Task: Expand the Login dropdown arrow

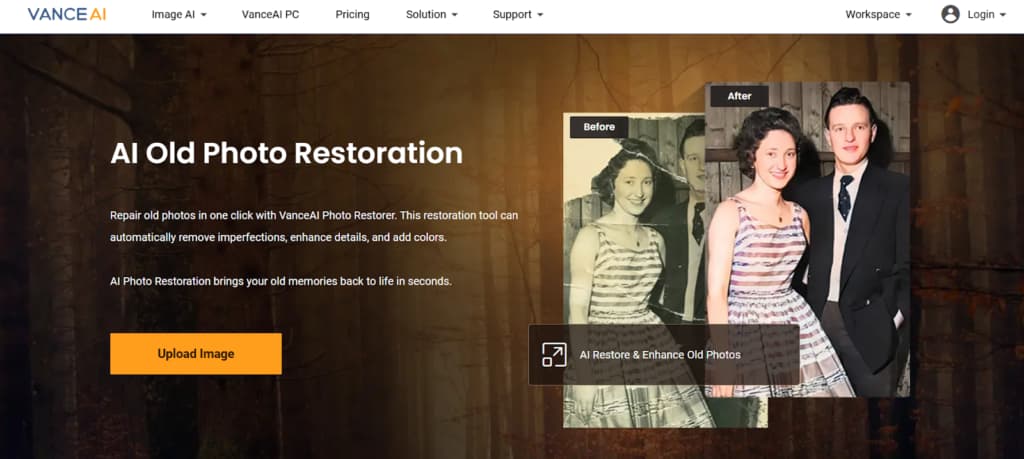Action: pyautogui.click(x=1002, y=14)
